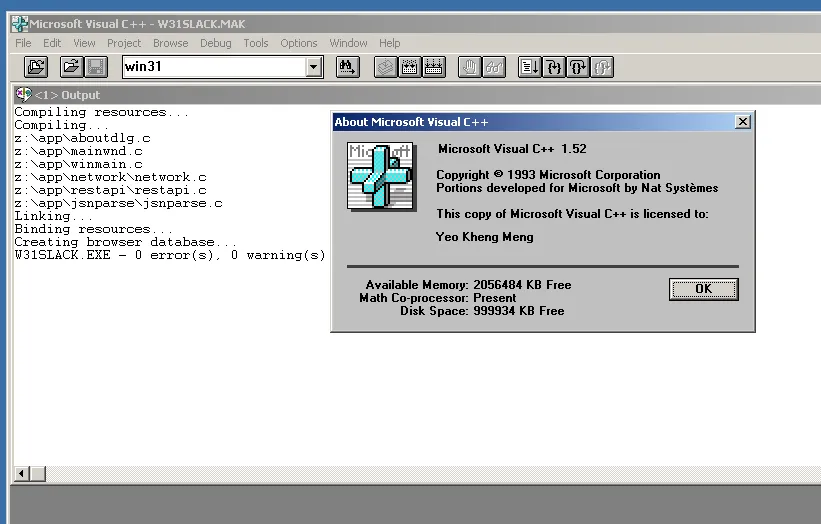Click the Disk Space value 999934 KB Free
Image resolution: width=821 pixels, height=524 pixels.
pos(518,311)
